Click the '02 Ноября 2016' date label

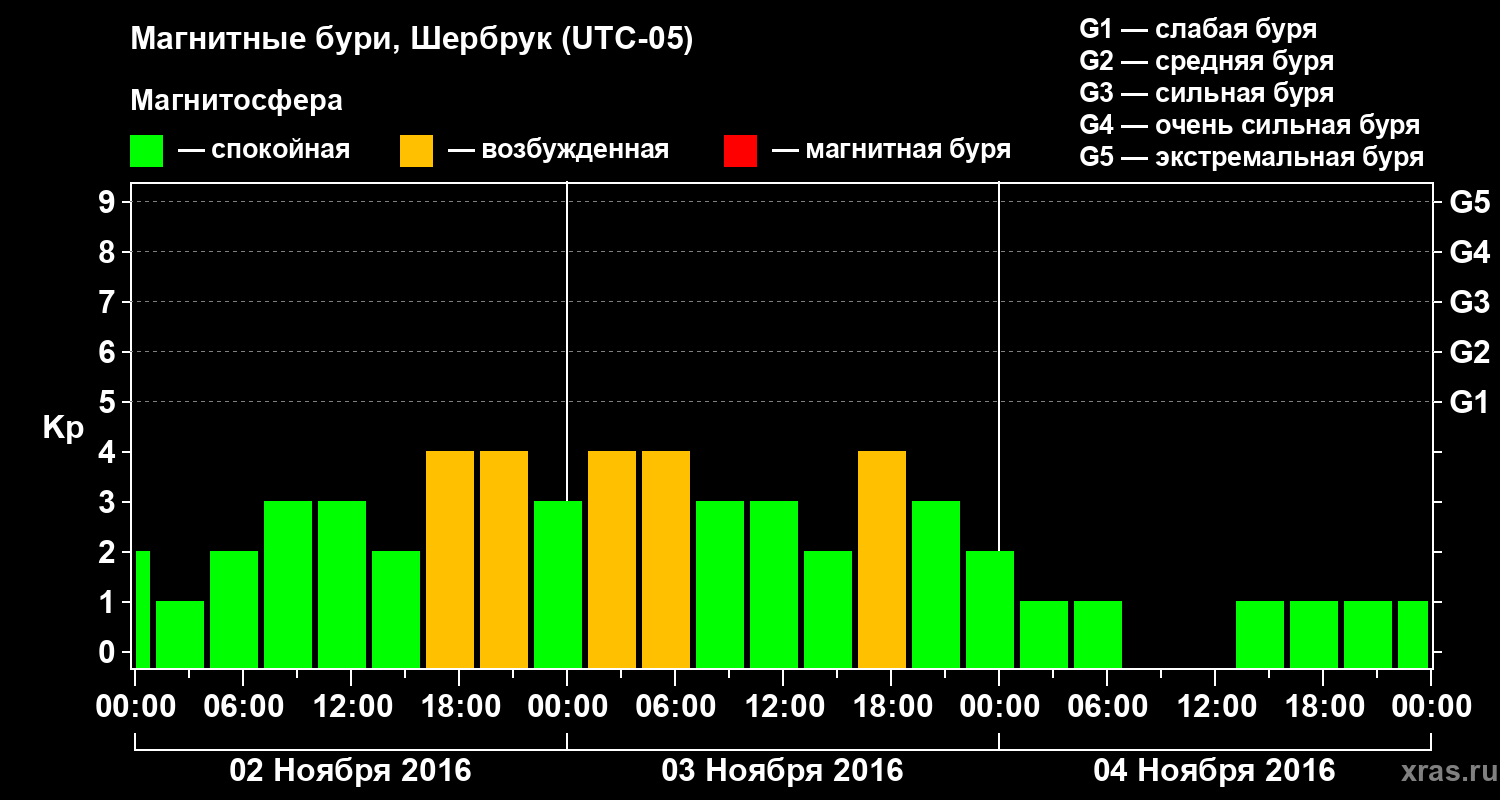coord(350,770)
